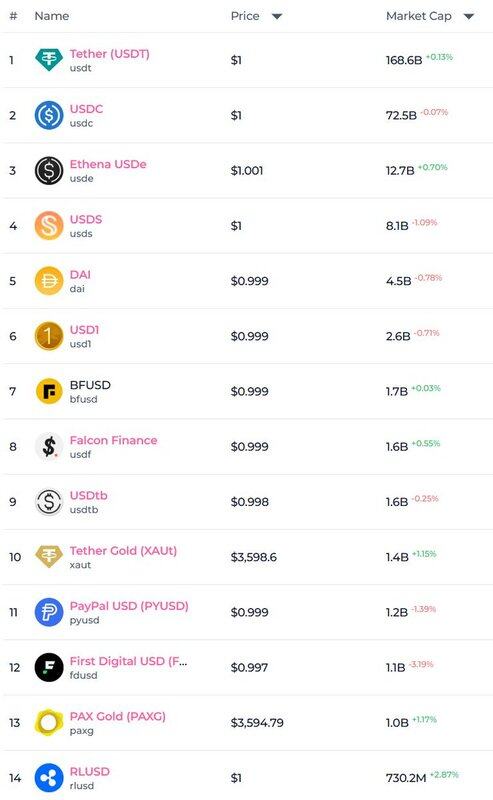This screenshot has height=800, width=493.
Task: Sort by Price dropdown arrow
Action: pos(277,16)
